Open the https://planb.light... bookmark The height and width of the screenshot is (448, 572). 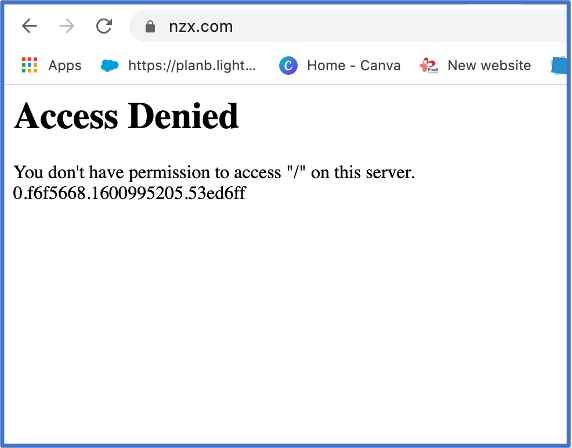pos(192,66)
